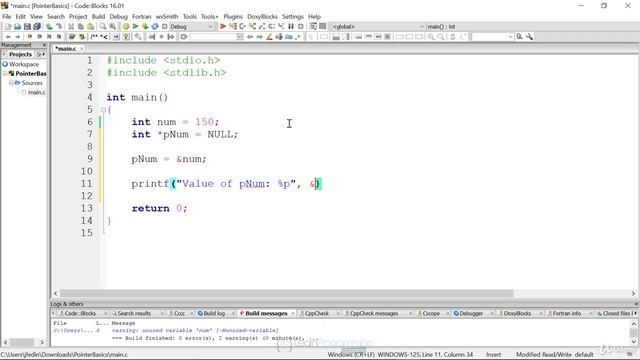Image resolution: width=640 pixels, height=360 pixels.
Task: Click the New file toolbar icon
Action: [x=7, y=27]
